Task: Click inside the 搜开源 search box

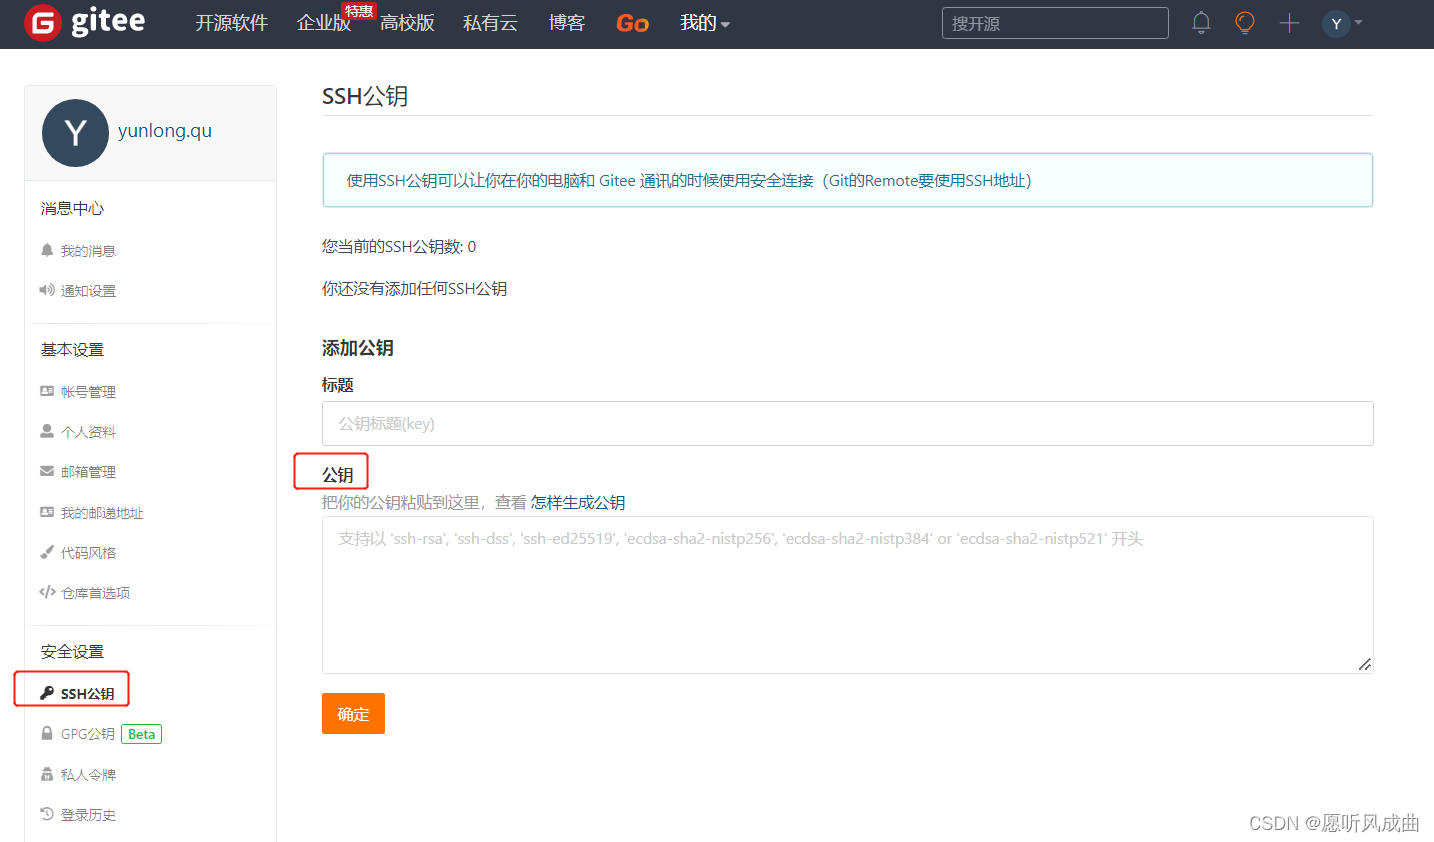Action: click(1055, 22)
